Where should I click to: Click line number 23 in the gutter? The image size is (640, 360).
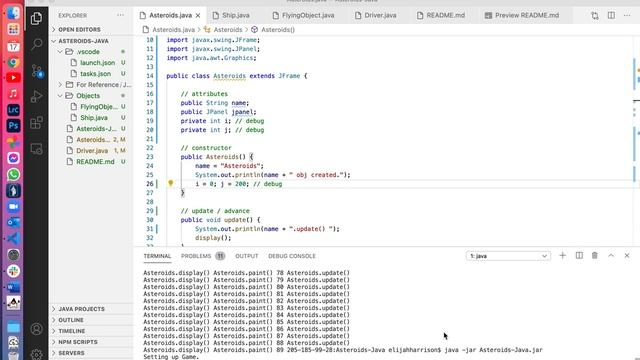[x=149, y=157]
